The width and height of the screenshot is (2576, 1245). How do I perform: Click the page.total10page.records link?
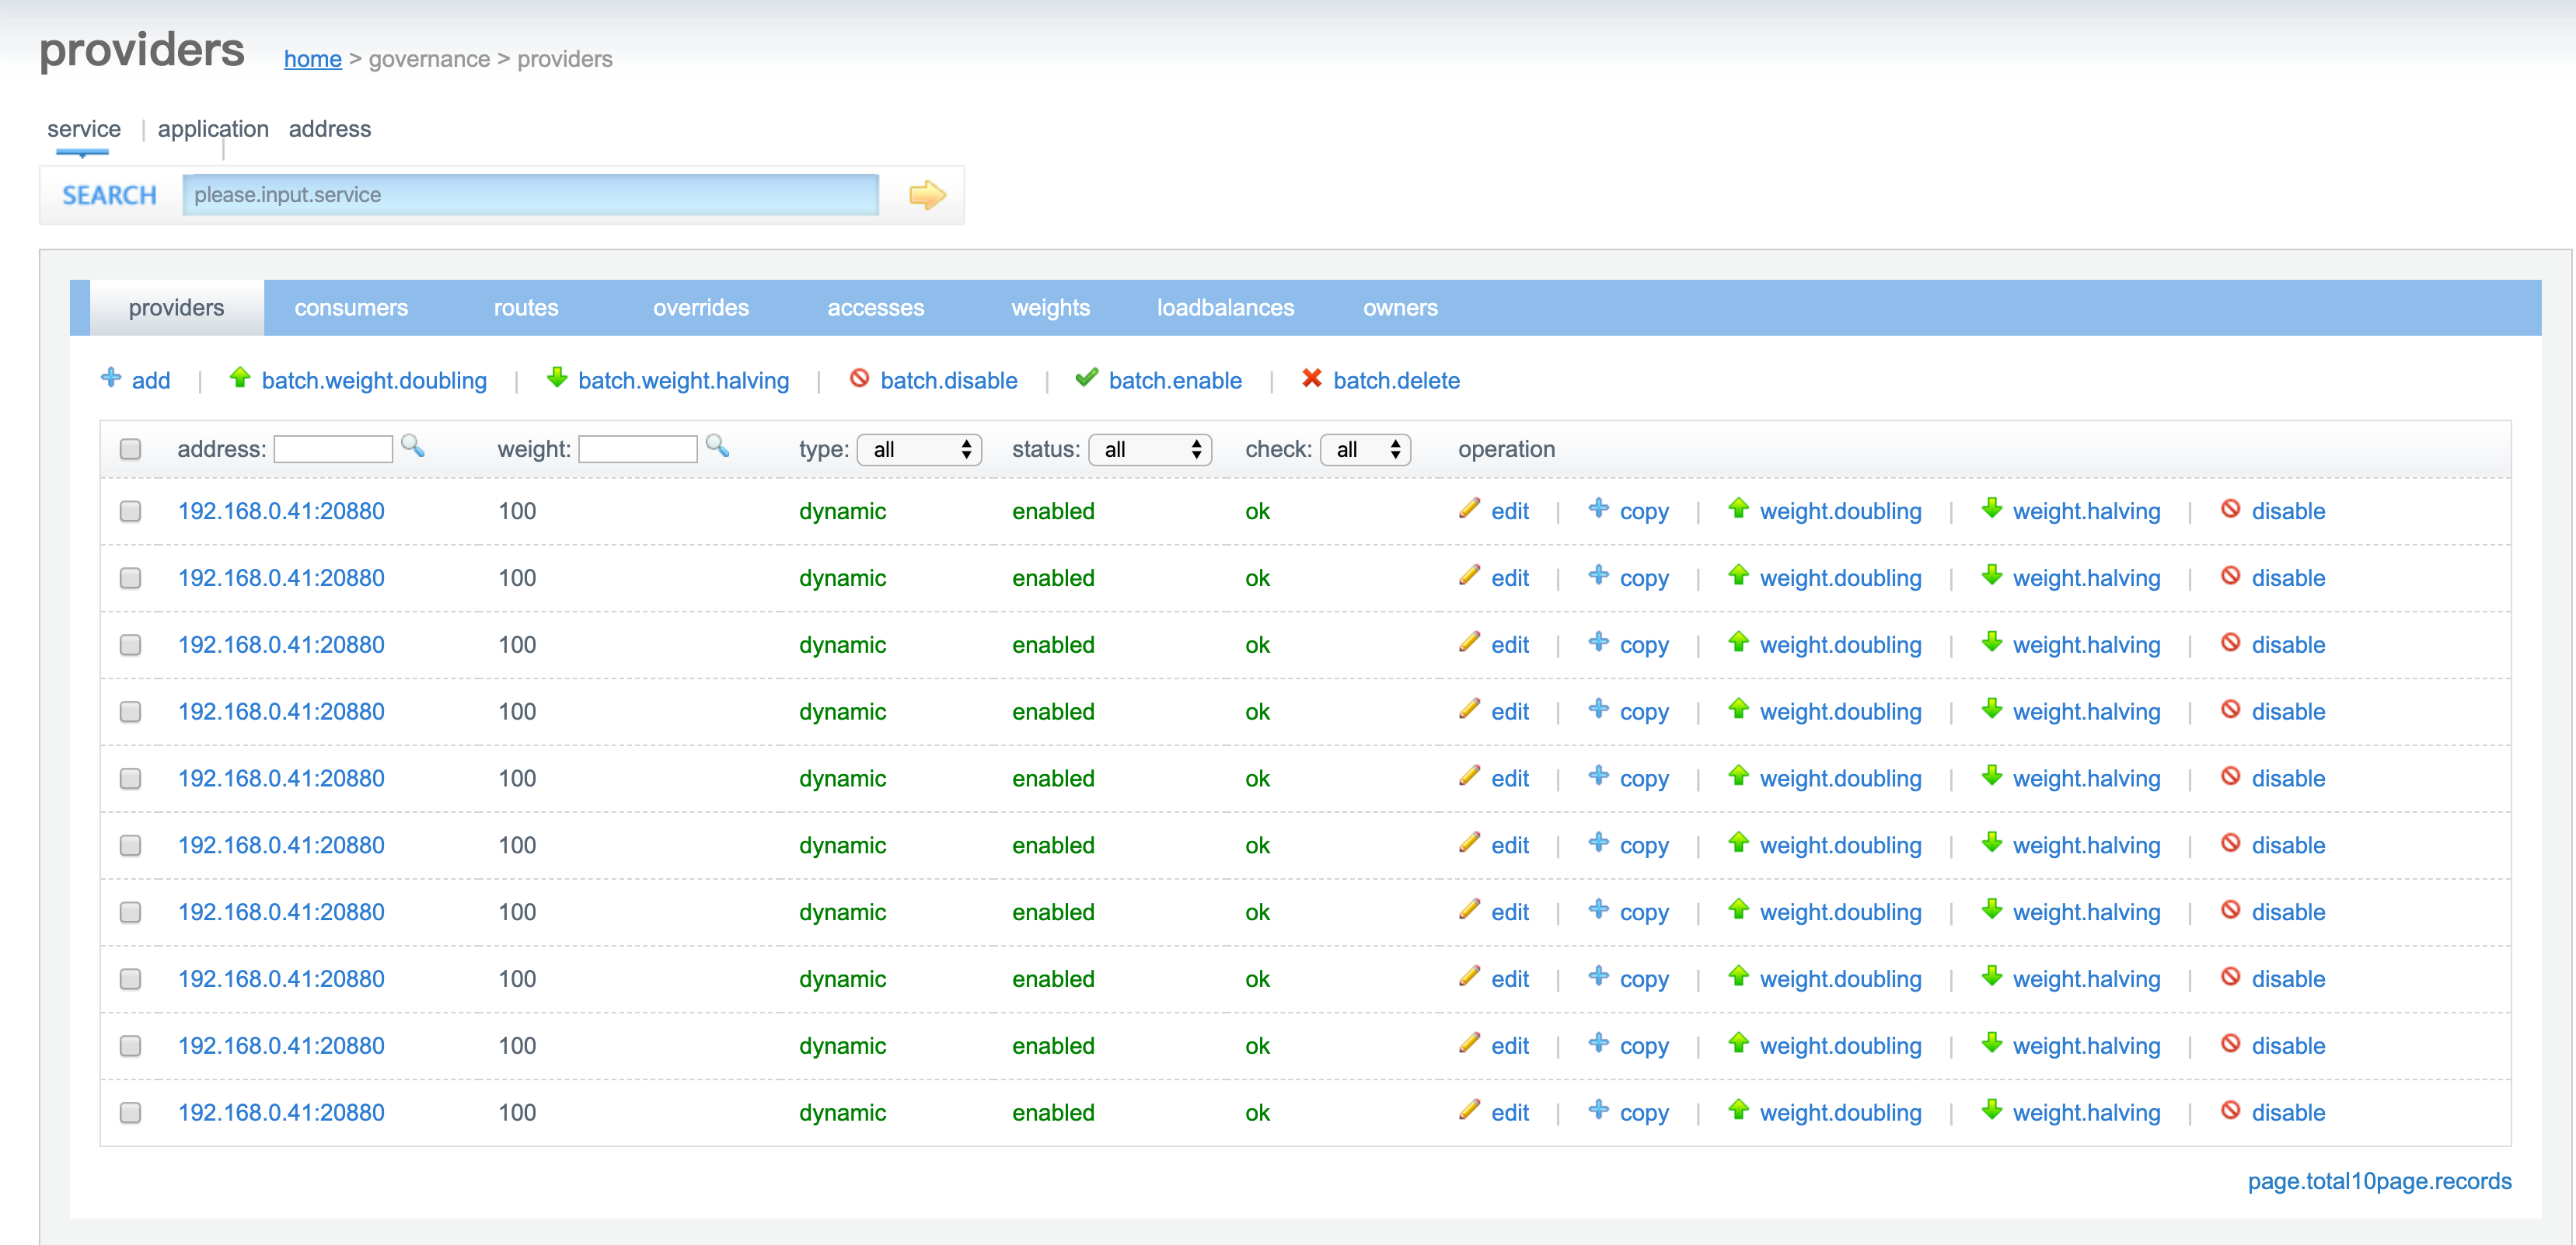pyautogui.click(x=2379, y=1181)
